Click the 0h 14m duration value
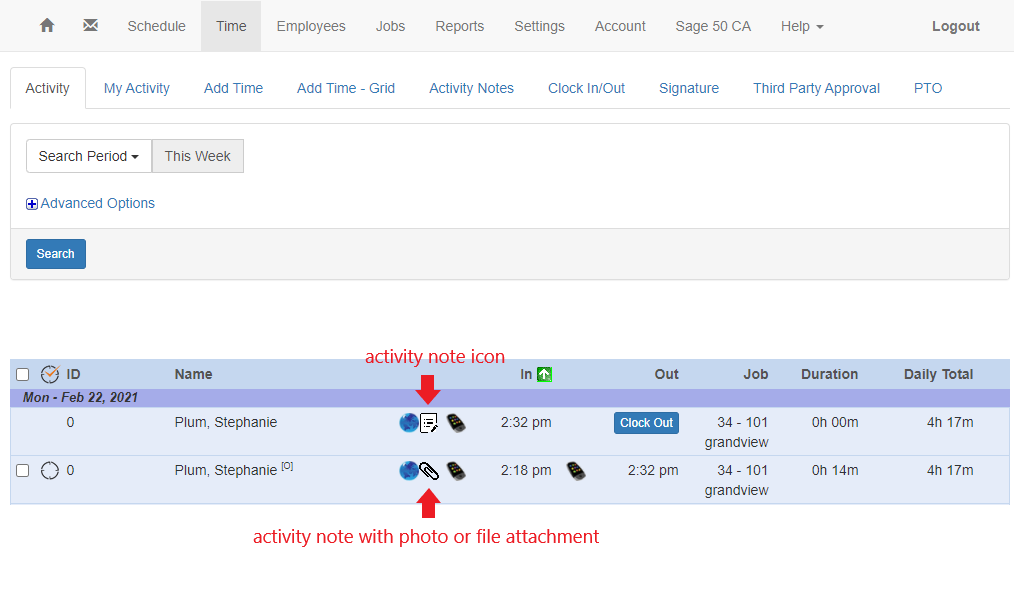Viewport: 1014px width, 595px height. point(835,470)
